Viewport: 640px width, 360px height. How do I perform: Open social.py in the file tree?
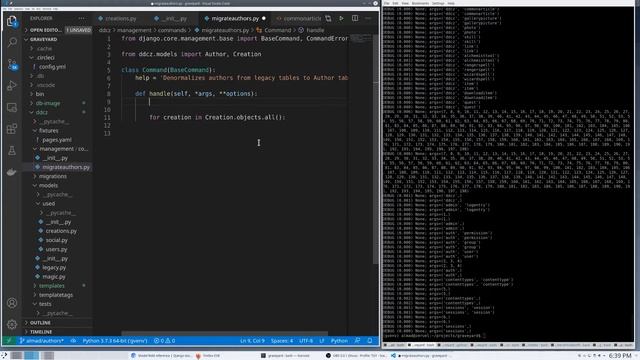point(56,240)
